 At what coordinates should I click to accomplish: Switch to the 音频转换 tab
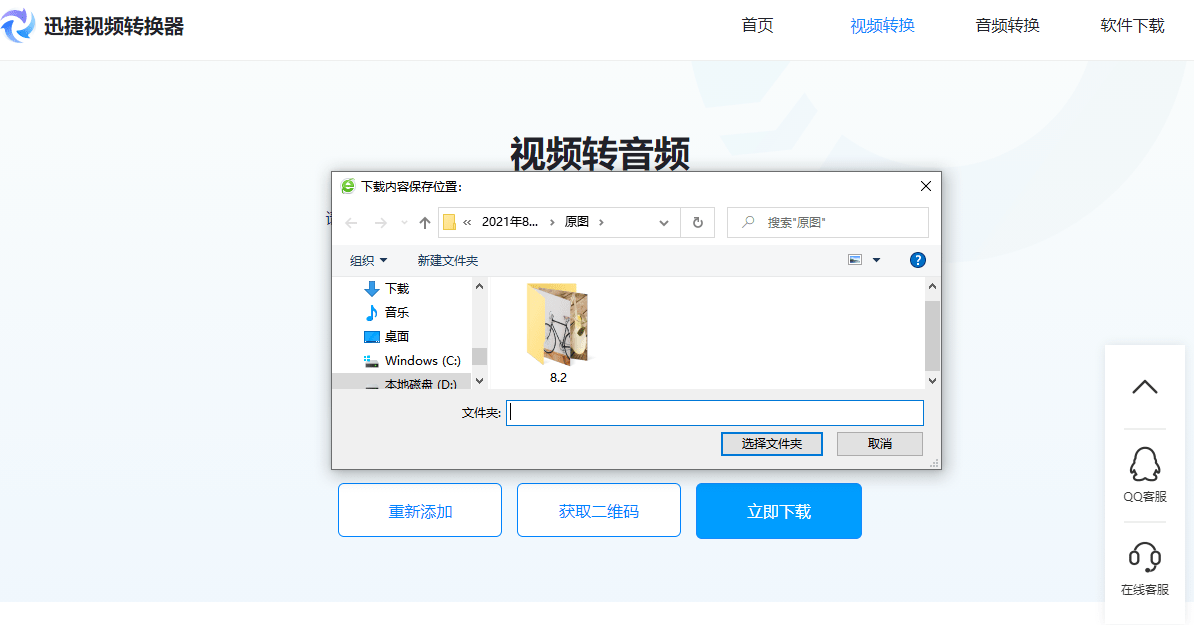[x=1006, y=26]
